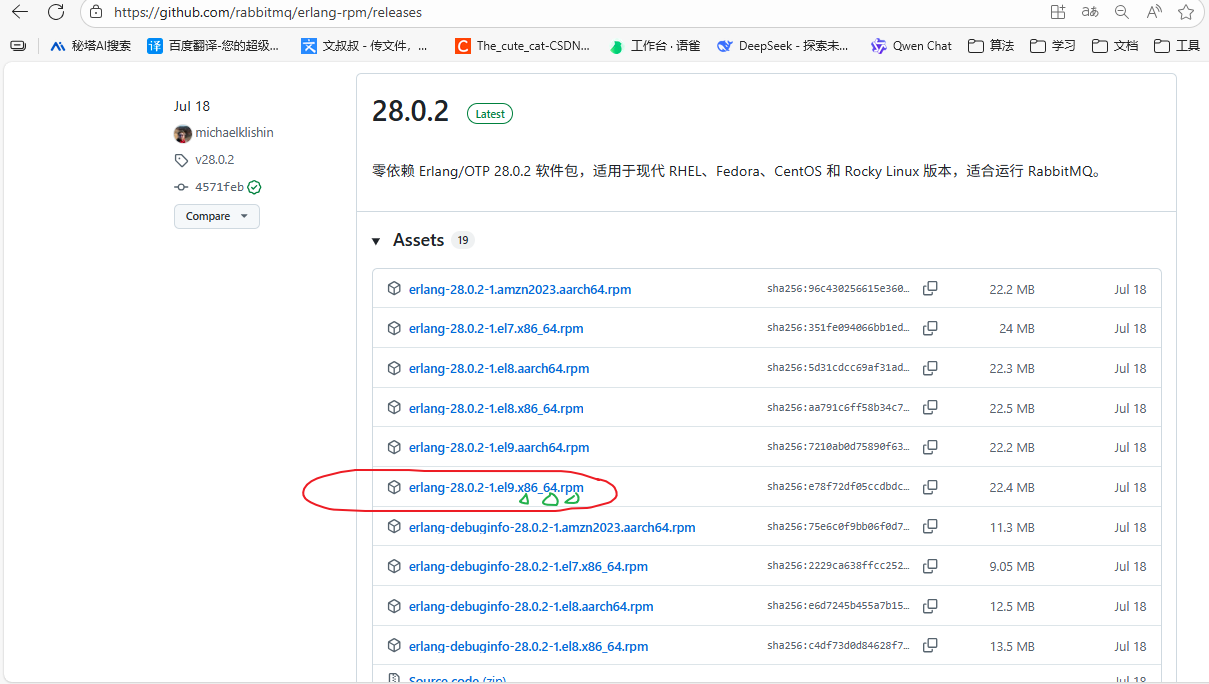This screenshot has height=684, width=1209.
Task: Download erlang-28.0.2-1.el8.aarch64.rpm
Action: pyautogui.click(x=499, y=368)
